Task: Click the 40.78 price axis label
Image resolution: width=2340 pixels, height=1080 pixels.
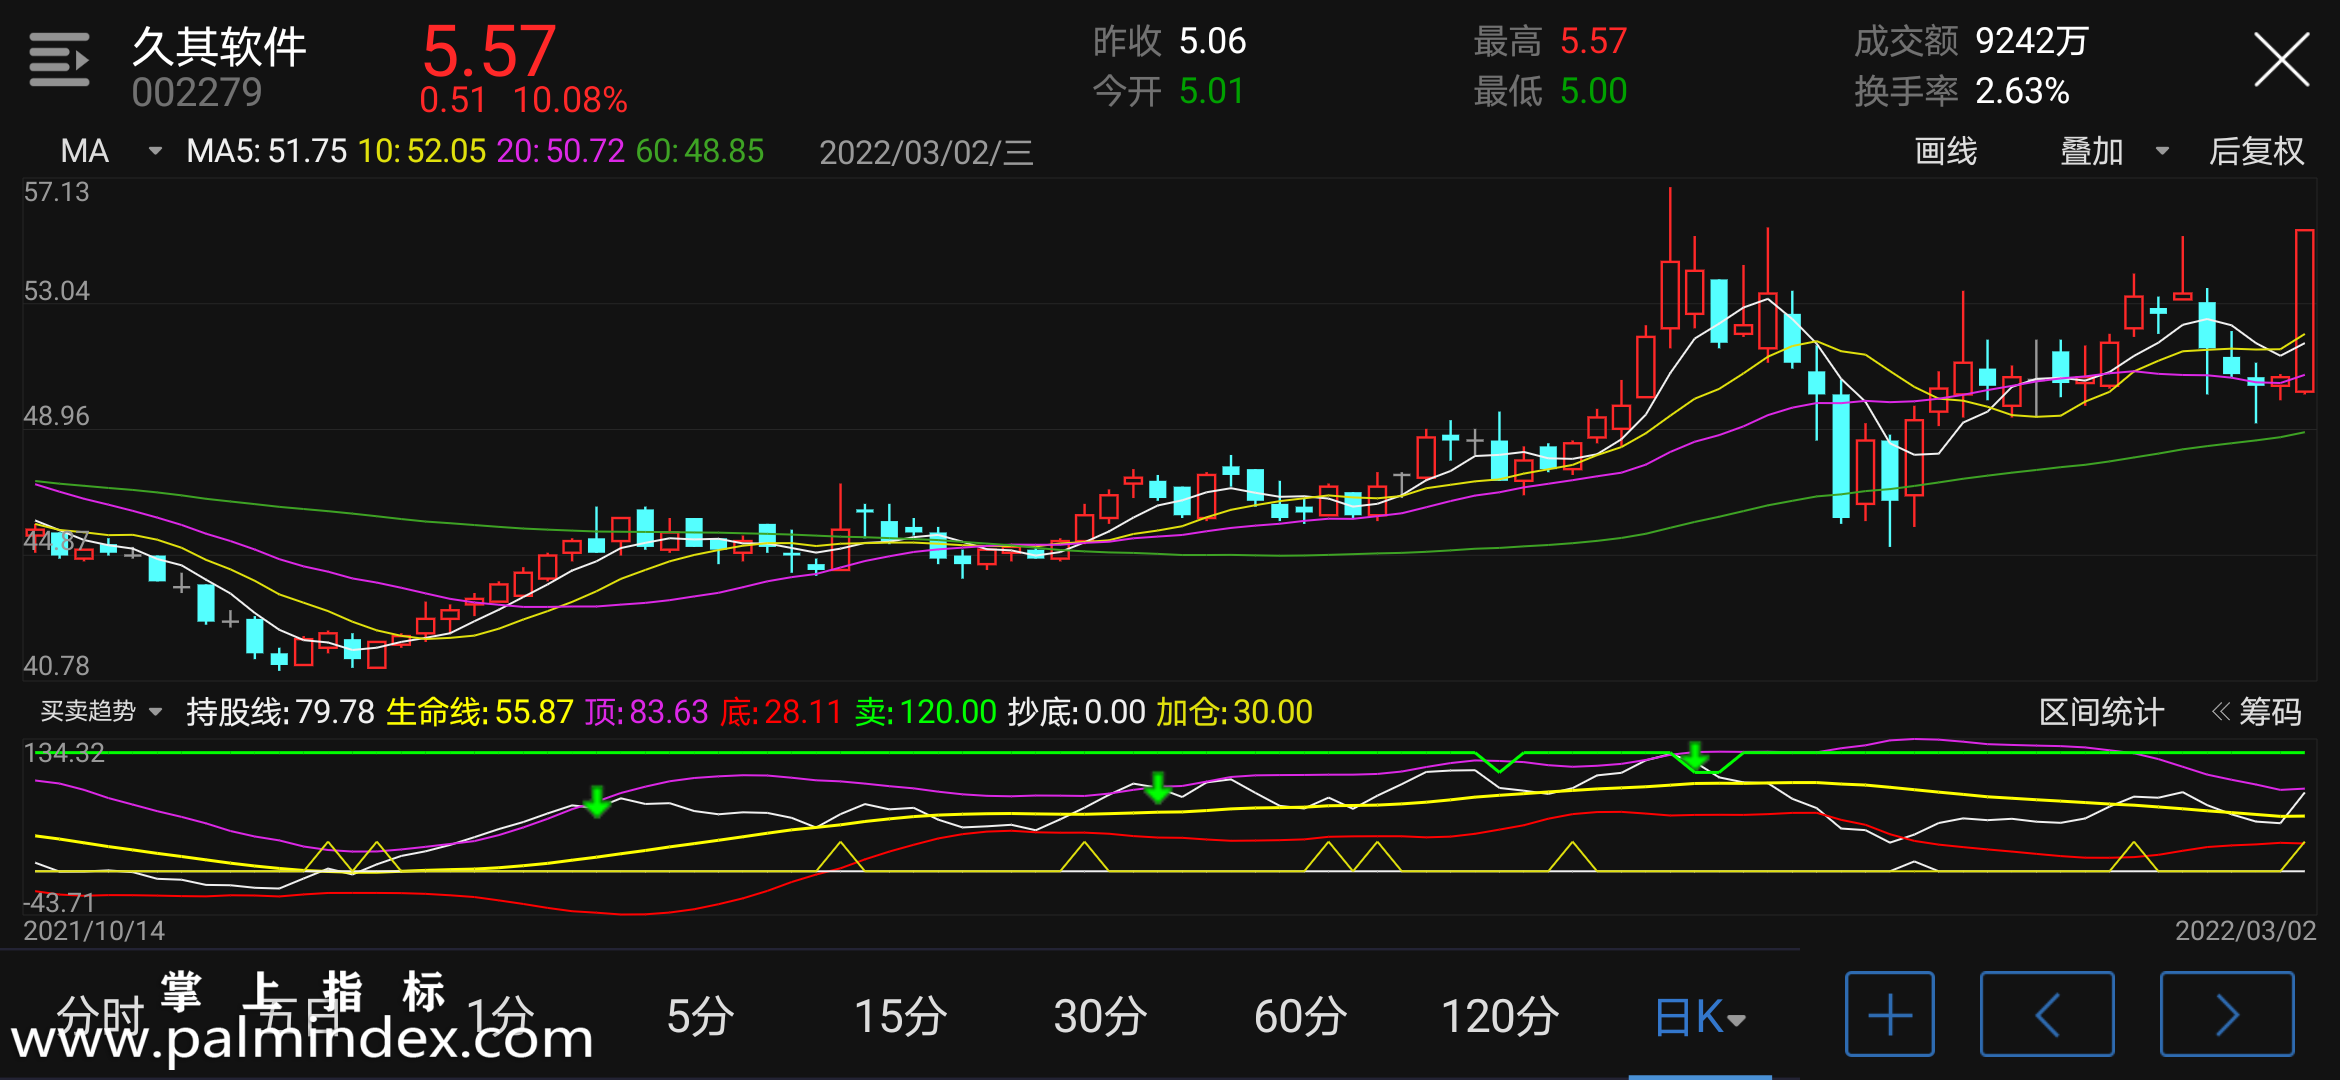Action: coord(56,666)
